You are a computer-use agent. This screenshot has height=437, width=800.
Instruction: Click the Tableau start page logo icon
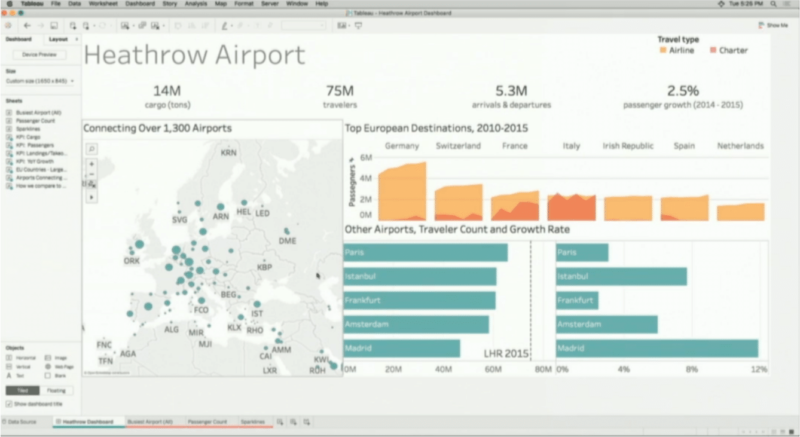(8, 25)
